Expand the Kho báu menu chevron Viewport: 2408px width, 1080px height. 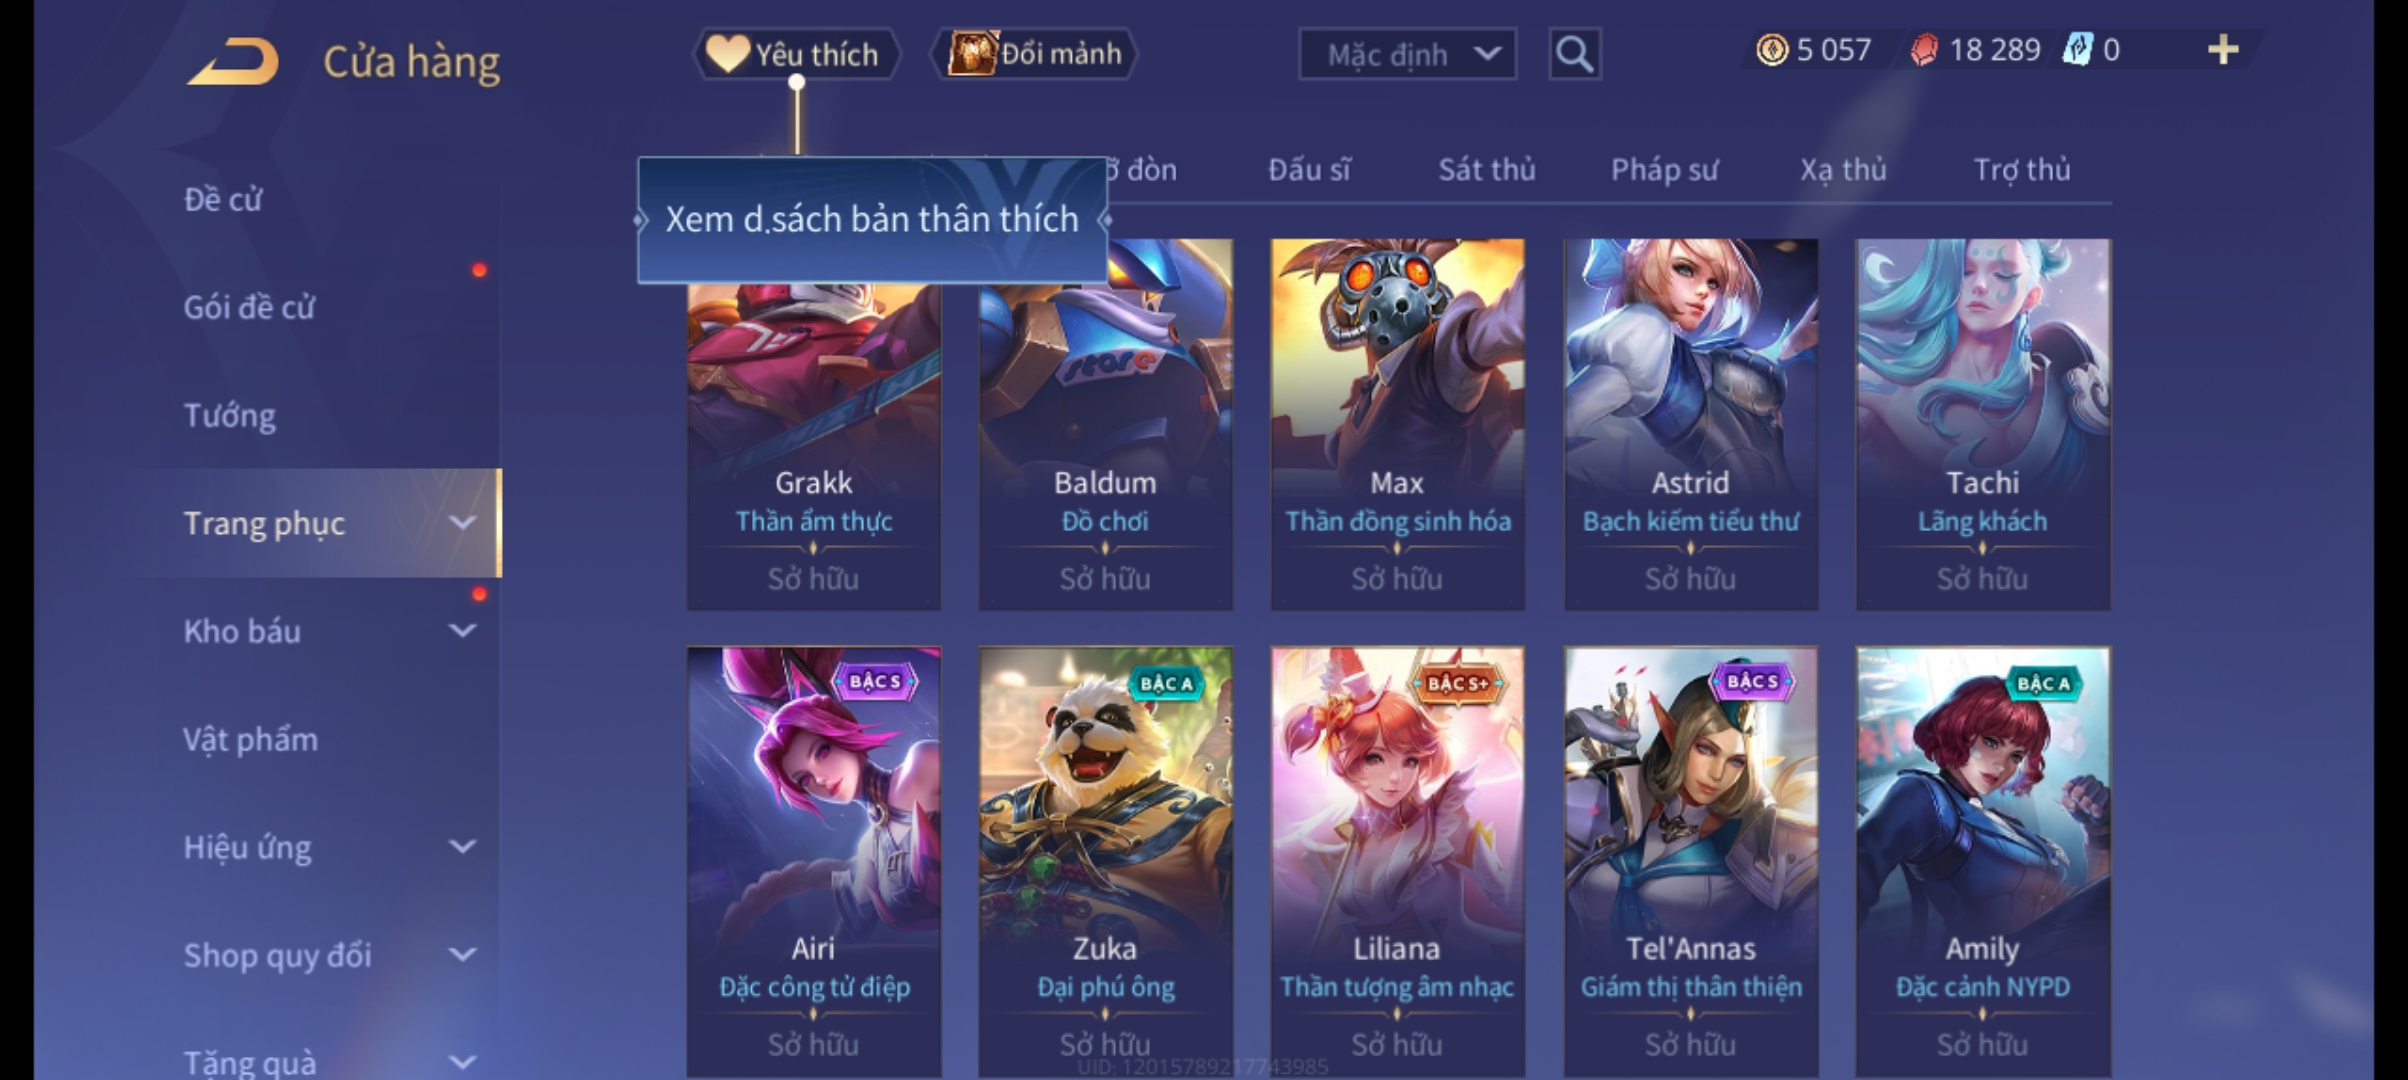coord(462,631)
